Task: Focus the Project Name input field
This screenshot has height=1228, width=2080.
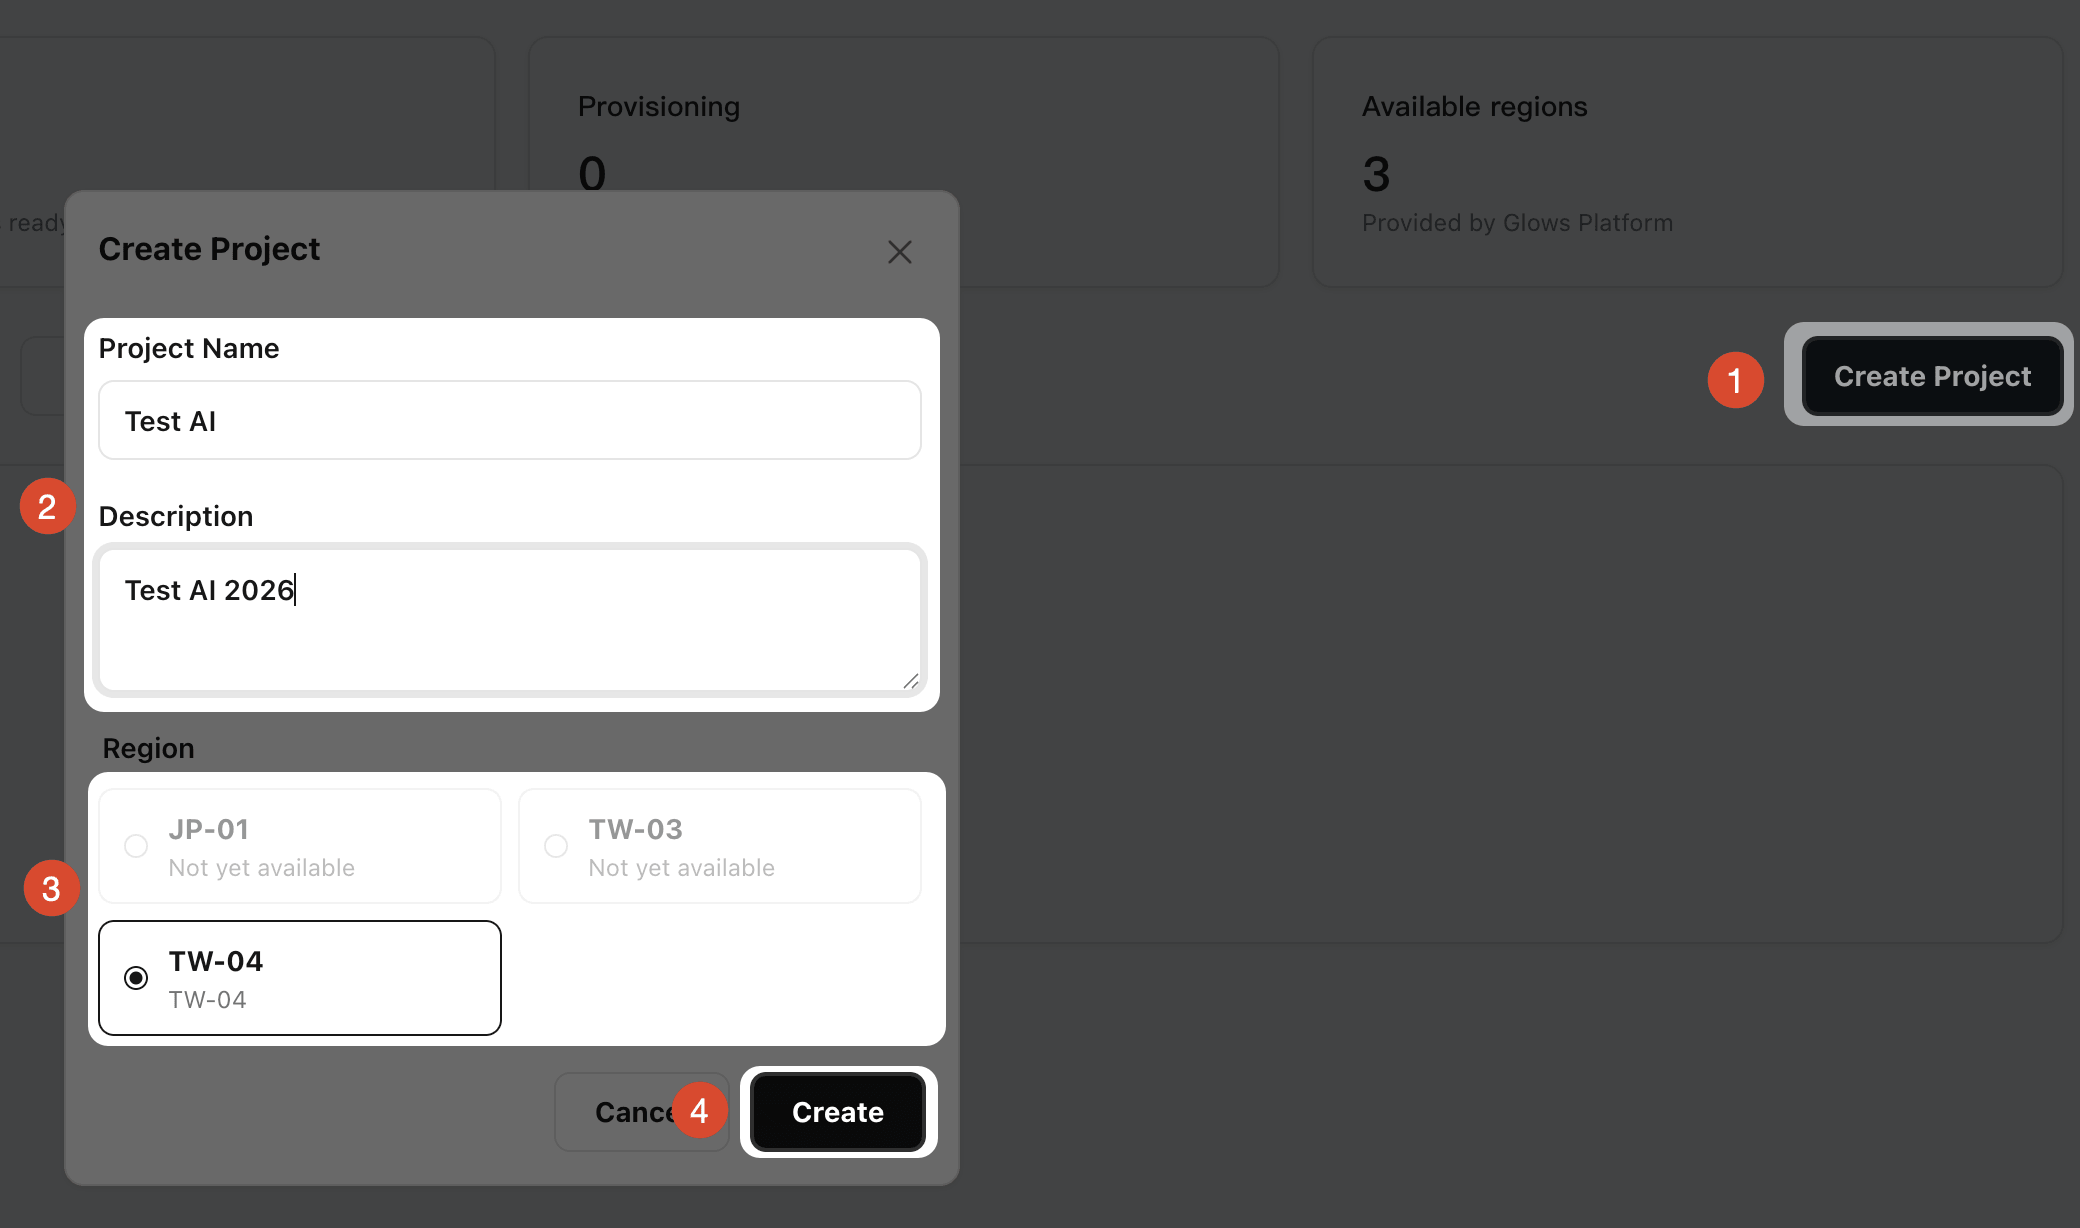Action: click(510, 420)
